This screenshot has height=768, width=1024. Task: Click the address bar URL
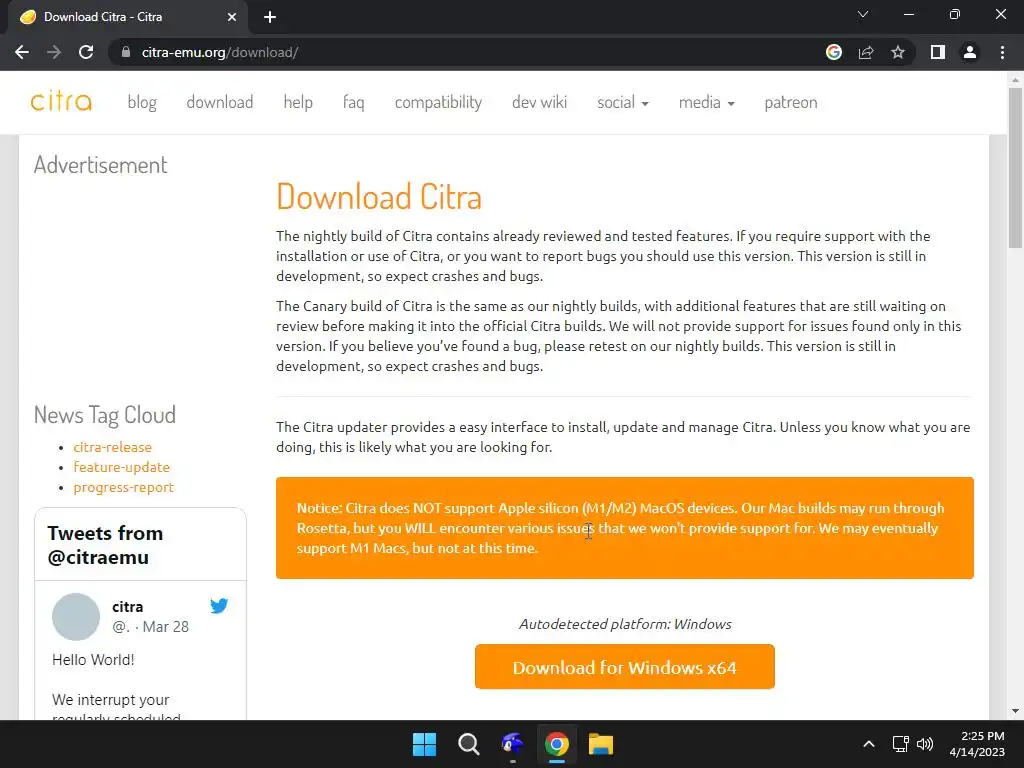click(220, 52)
